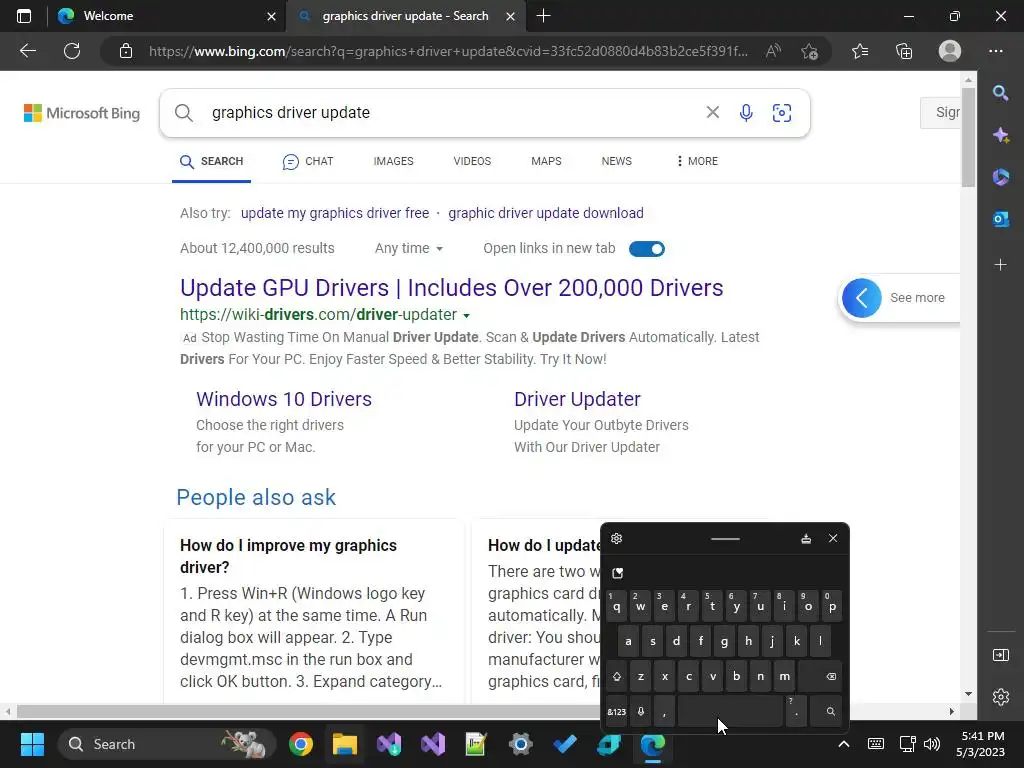The width and height of the screenshot is (1024, 768).
Task: Expand the See more side panel arrow
Action: click(861, 298)
